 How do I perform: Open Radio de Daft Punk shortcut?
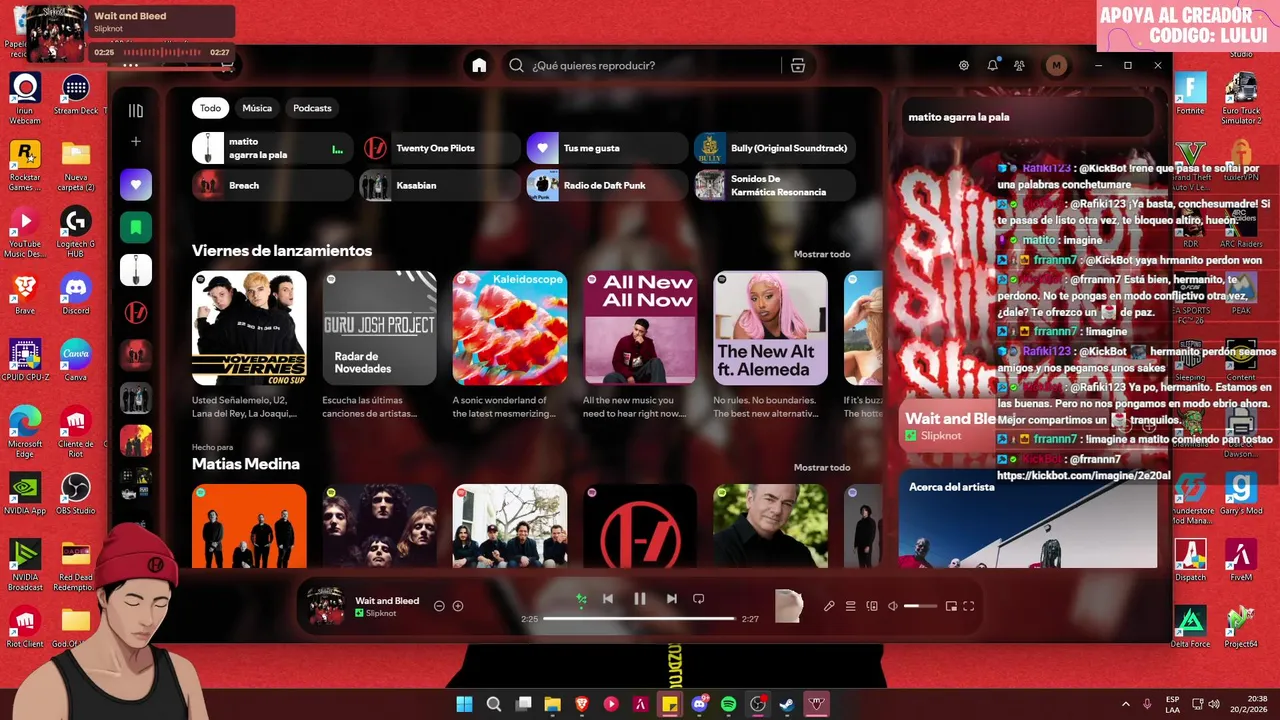tap(607, 185)
